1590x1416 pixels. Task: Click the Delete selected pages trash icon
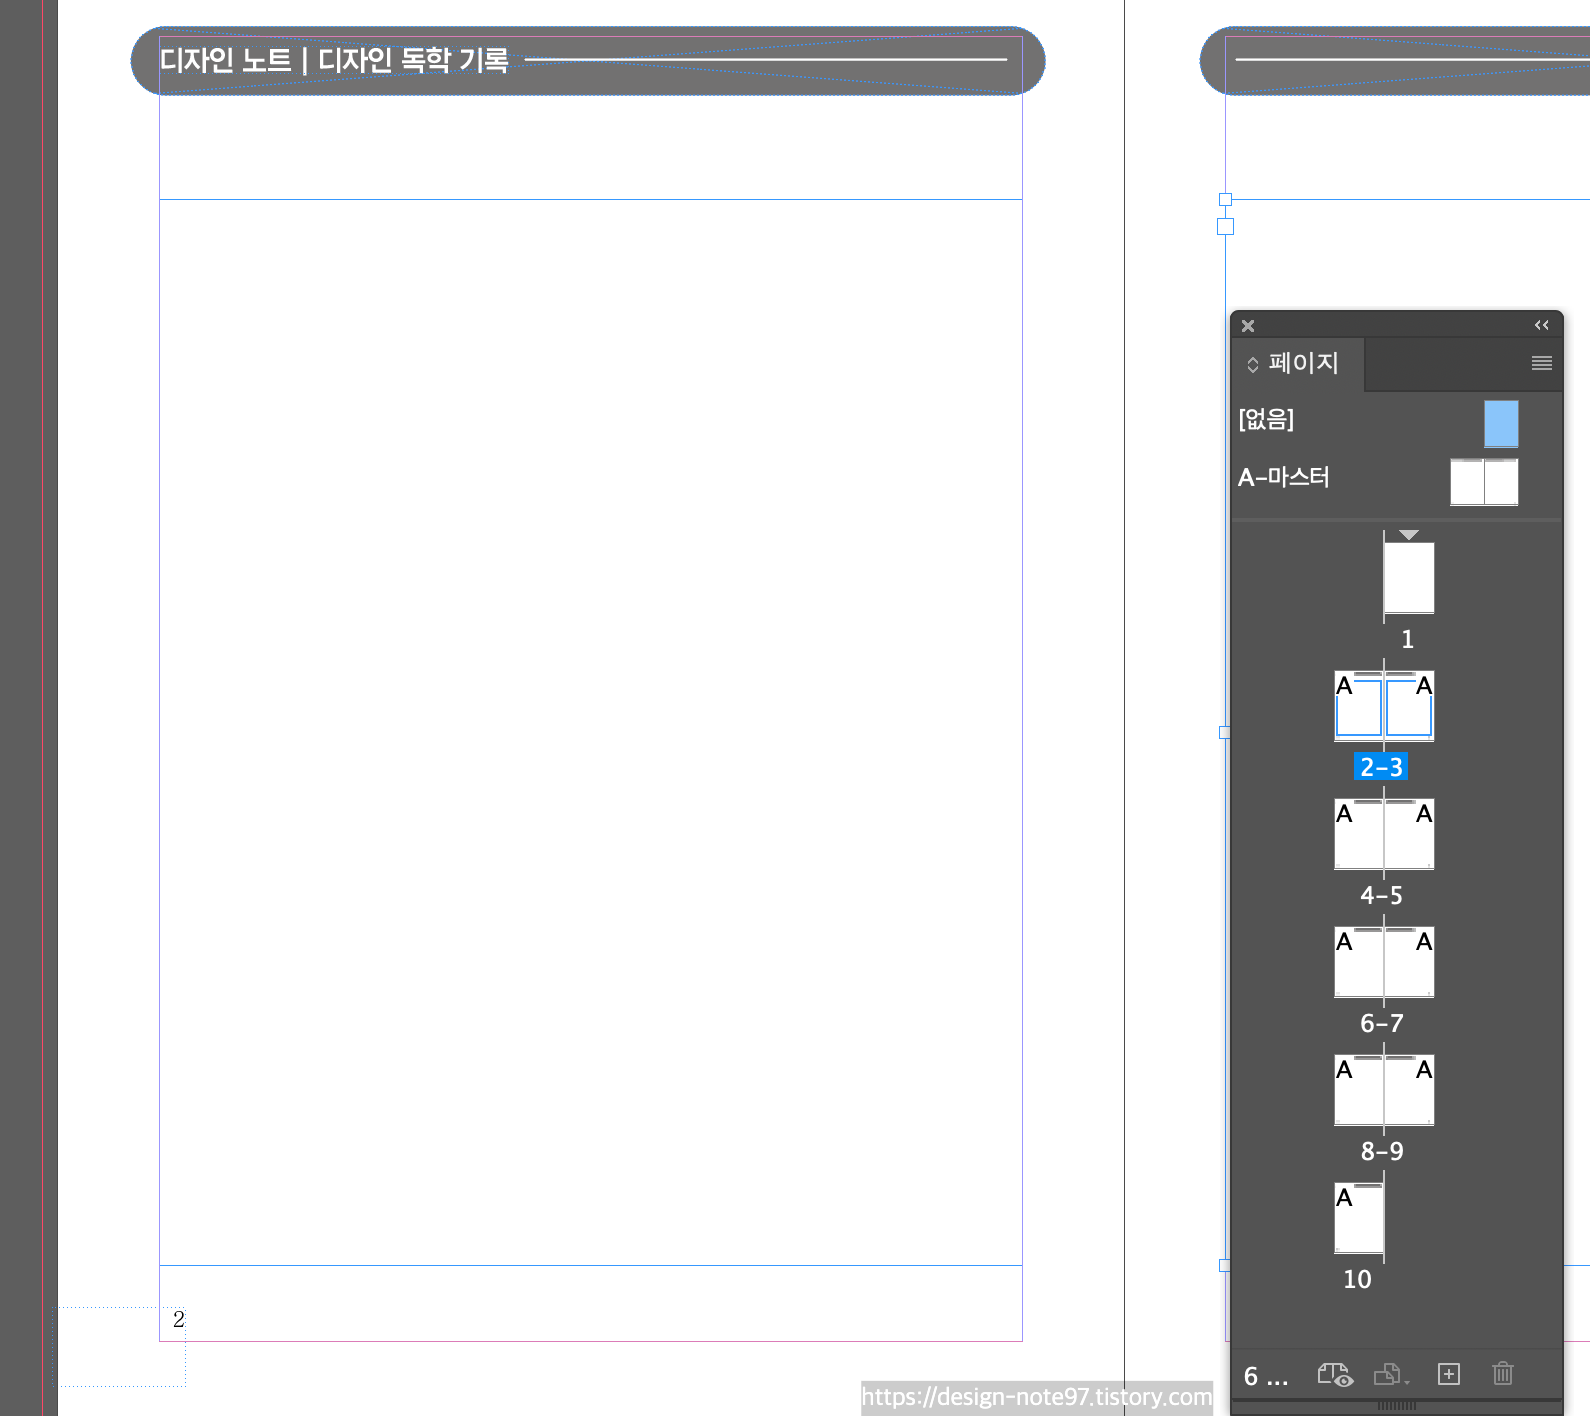coord(1502,1374)
